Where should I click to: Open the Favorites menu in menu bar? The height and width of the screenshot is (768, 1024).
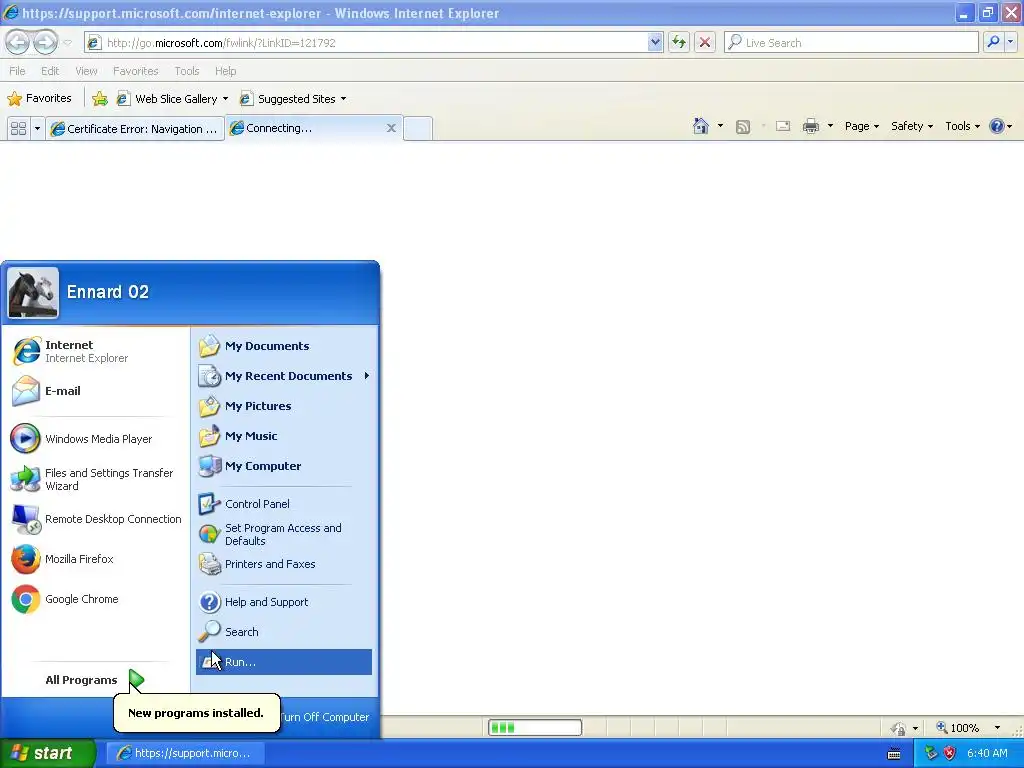(x=136, y=71)
